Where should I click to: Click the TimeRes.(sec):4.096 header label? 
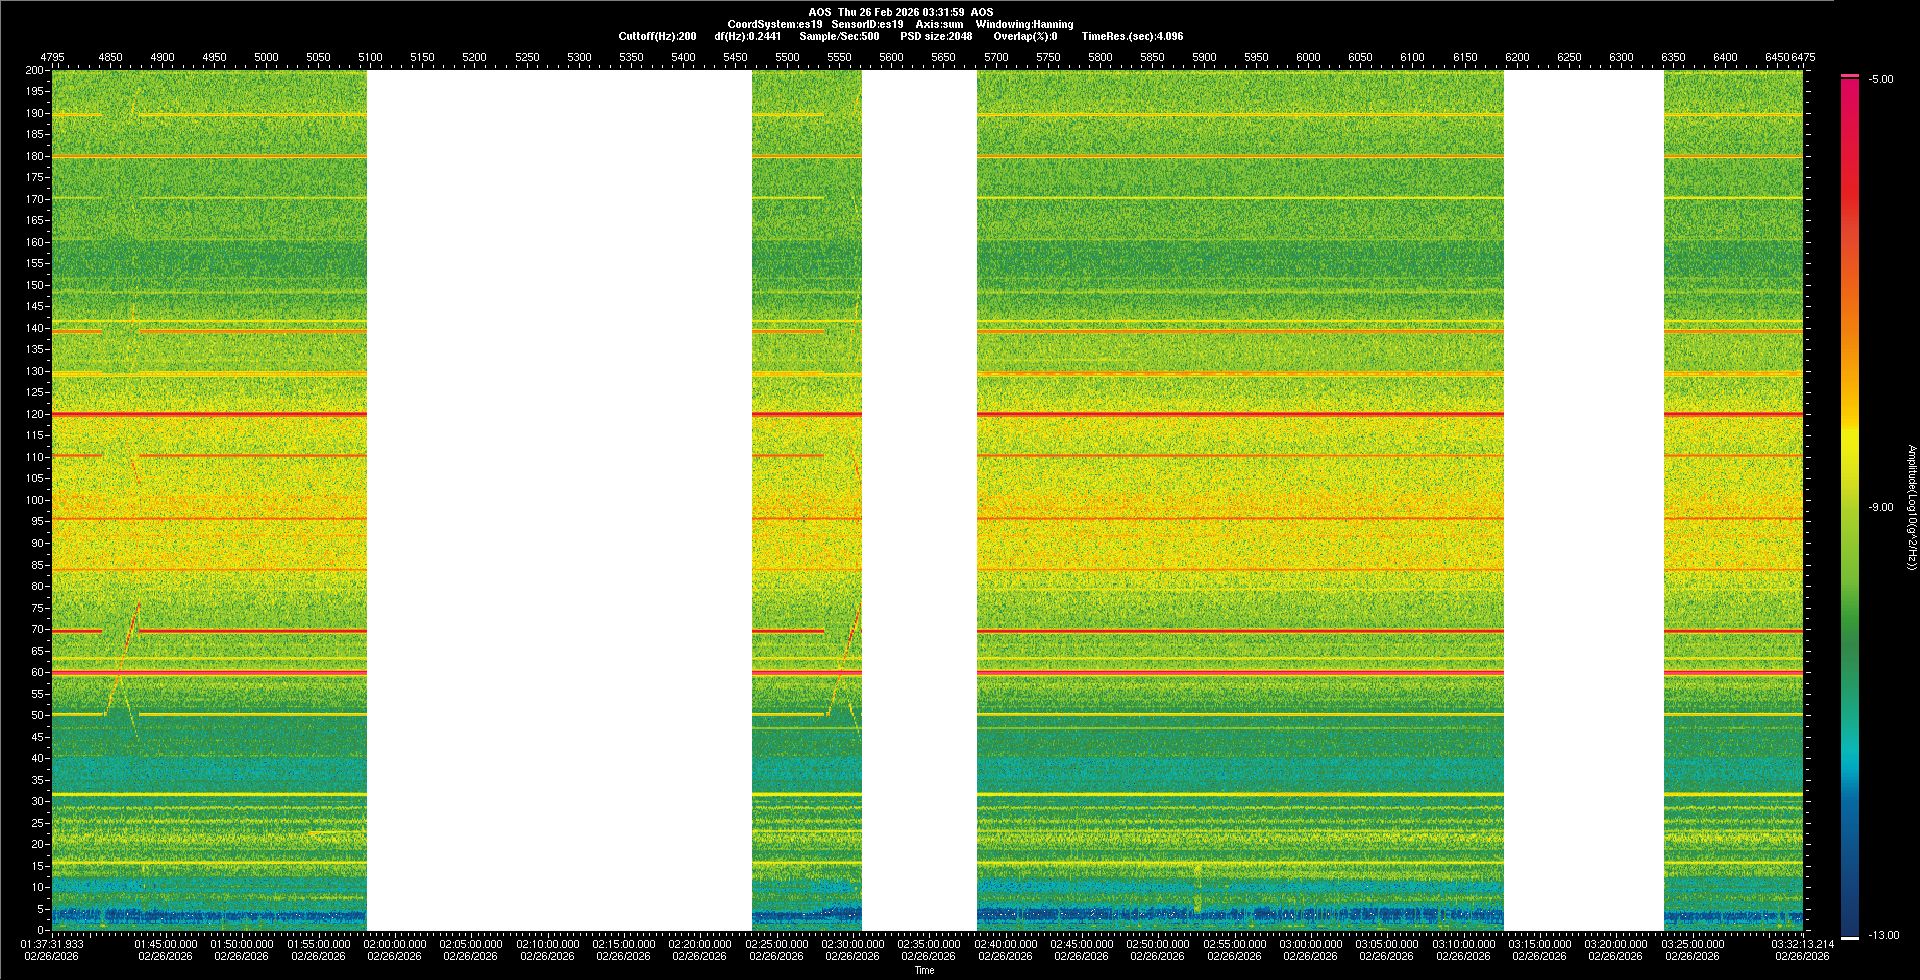(x=1132, y=36)
